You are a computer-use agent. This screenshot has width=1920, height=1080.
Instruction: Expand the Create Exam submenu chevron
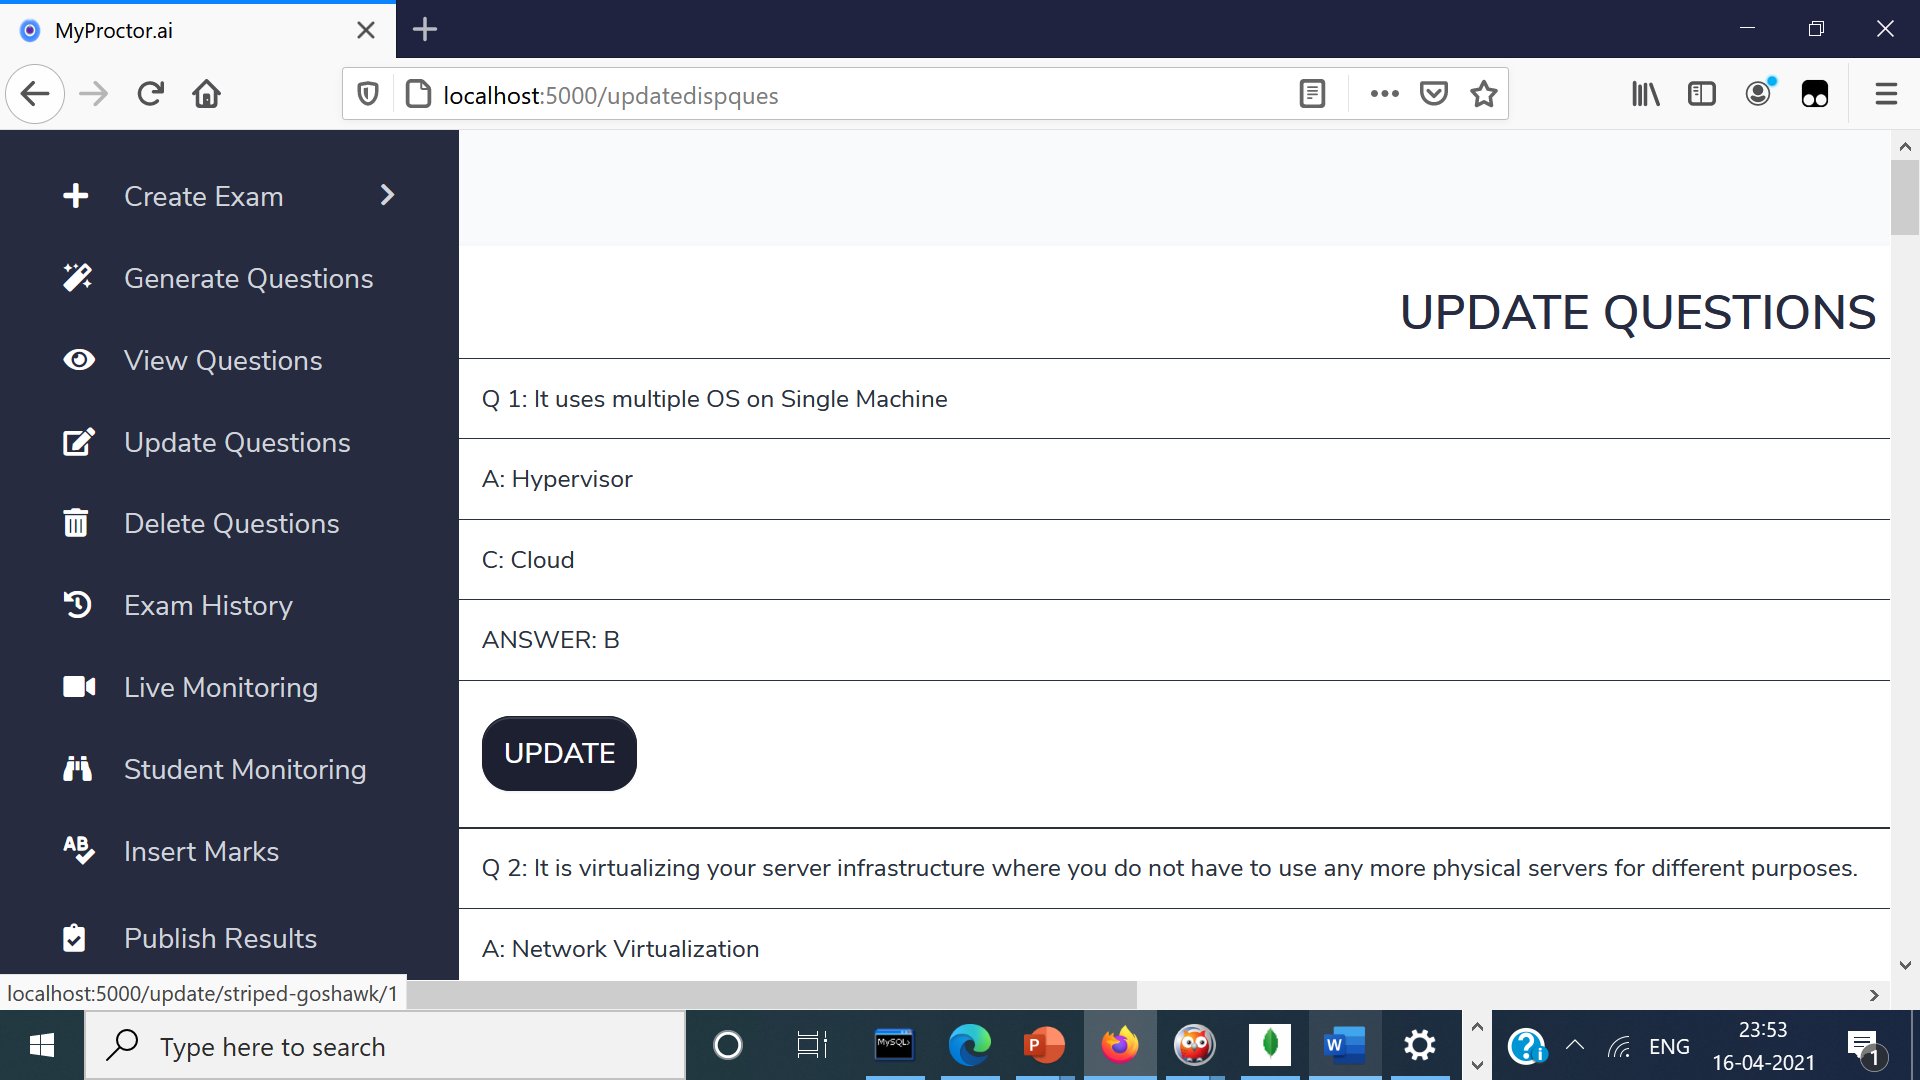pyautogui.click(x=388, y=195)
